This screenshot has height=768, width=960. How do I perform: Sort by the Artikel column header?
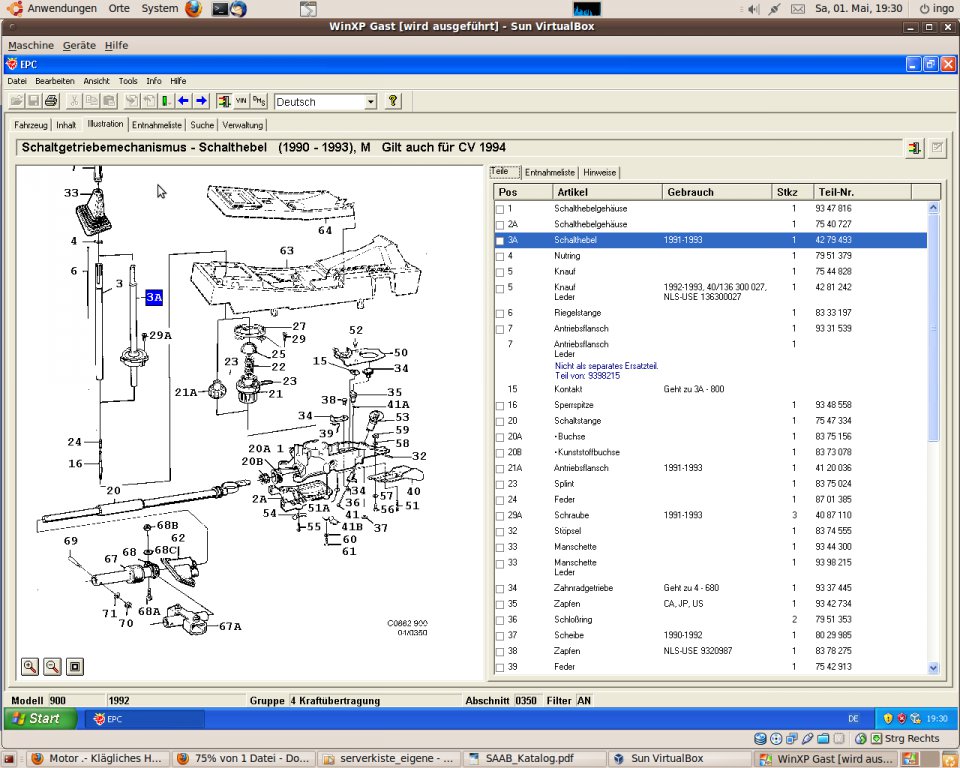606,192
